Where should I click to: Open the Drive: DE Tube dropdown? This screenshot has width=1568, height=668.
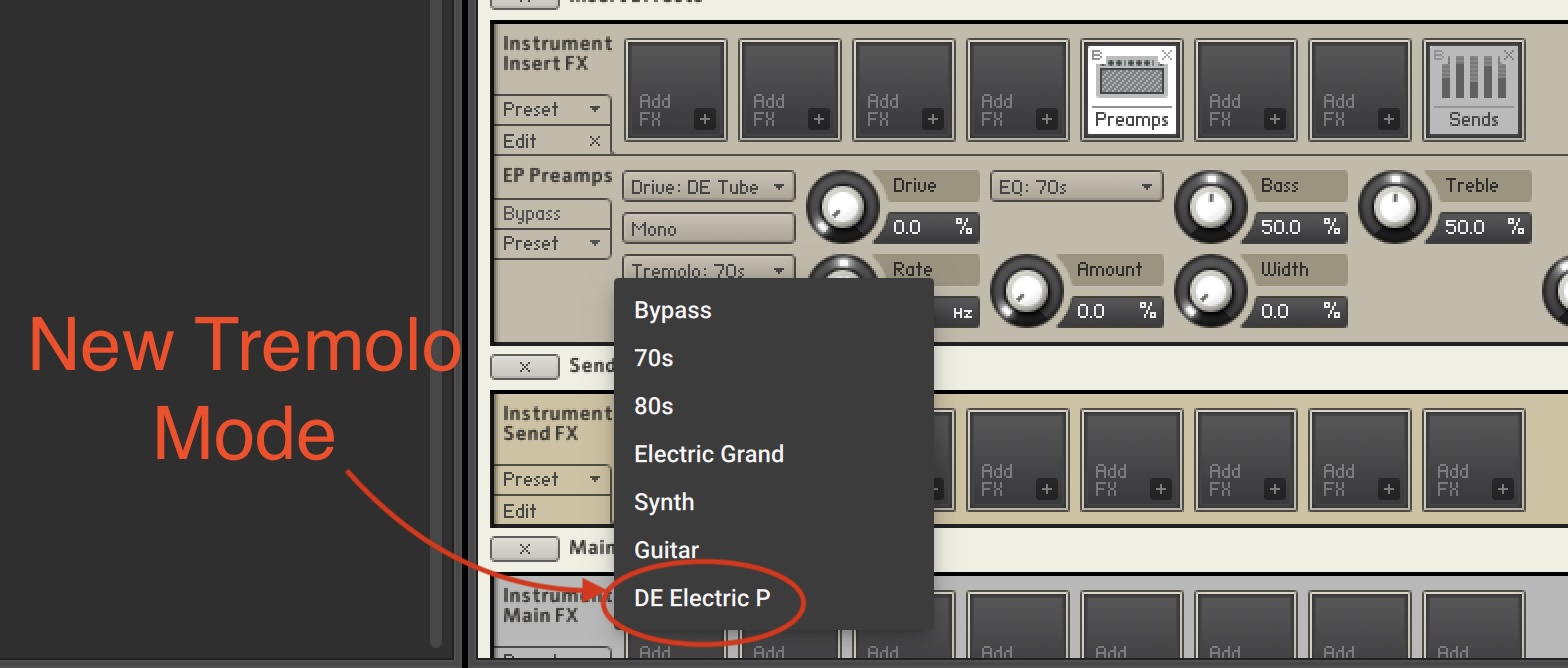[708, 187]
